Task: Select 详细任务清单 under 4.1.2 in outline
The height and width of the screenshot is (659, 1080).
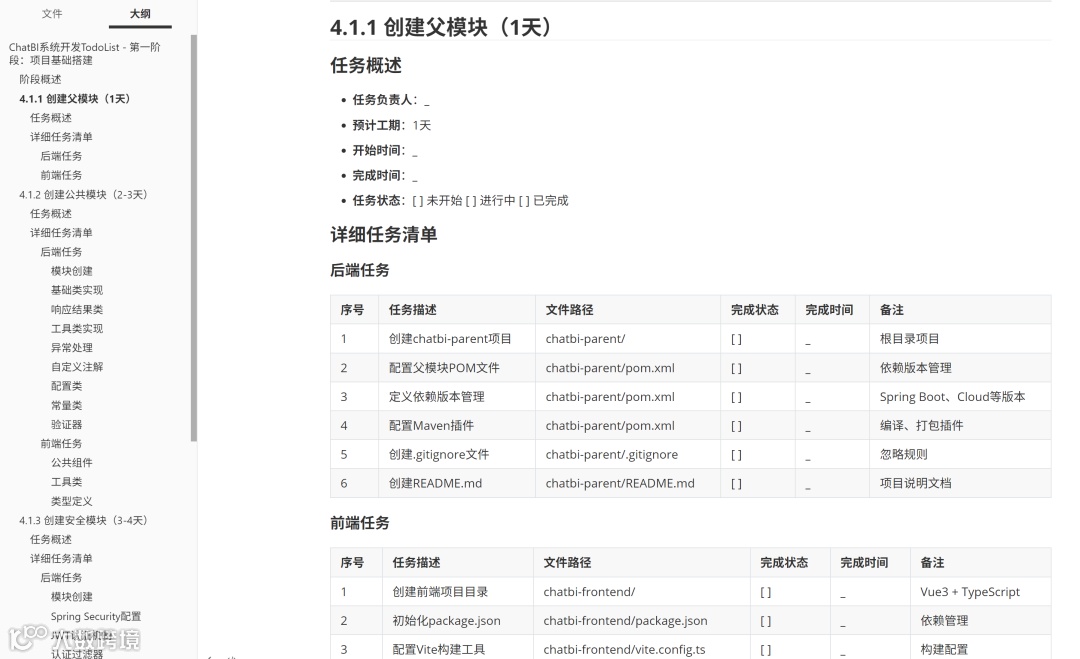Action: click(x=61, y=233)
